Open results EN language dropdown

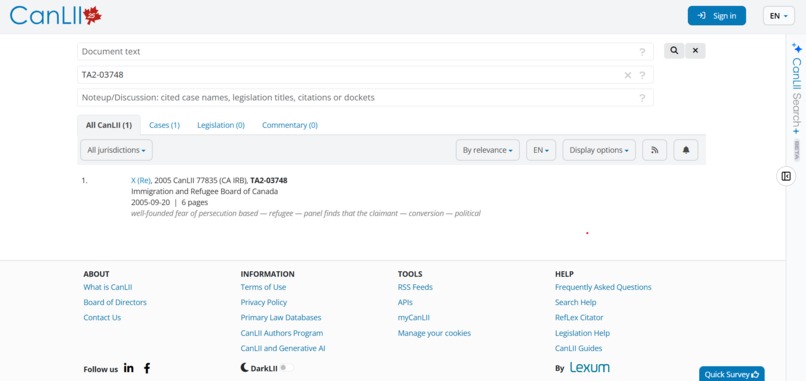541,150
